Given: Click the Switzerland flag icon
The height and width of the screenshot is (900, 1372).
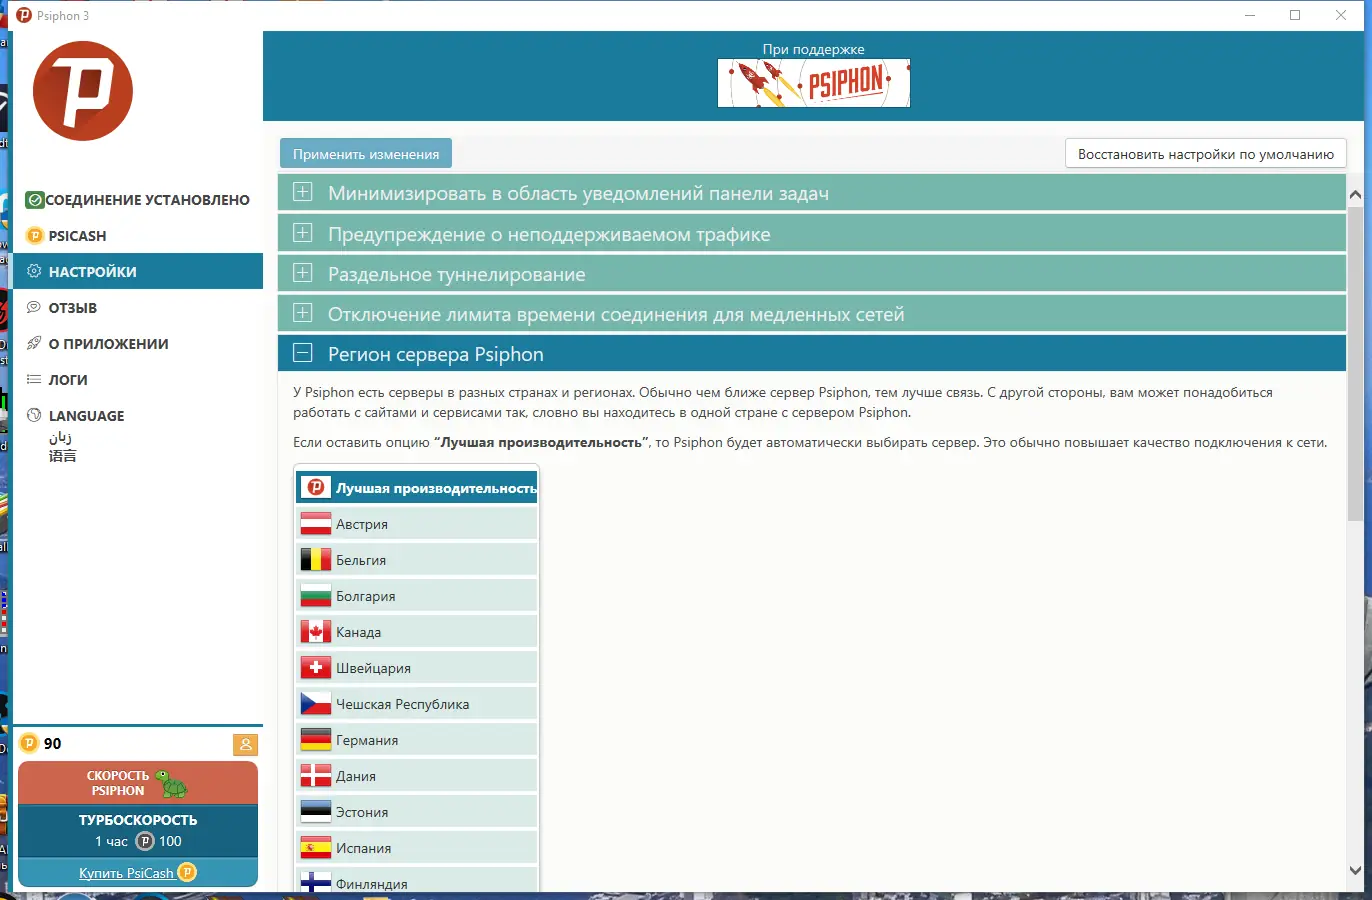Looking at the screenshot, I should pos(316,668).
